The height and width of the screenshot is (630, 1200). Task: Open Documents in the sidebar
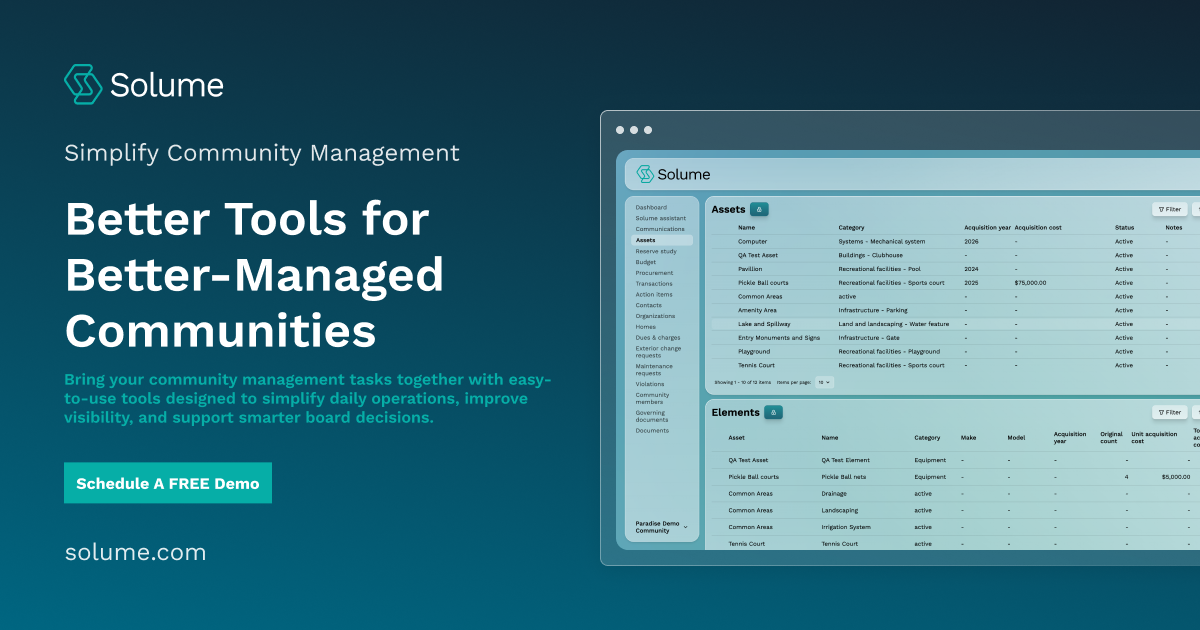click(x=652, y=431)
